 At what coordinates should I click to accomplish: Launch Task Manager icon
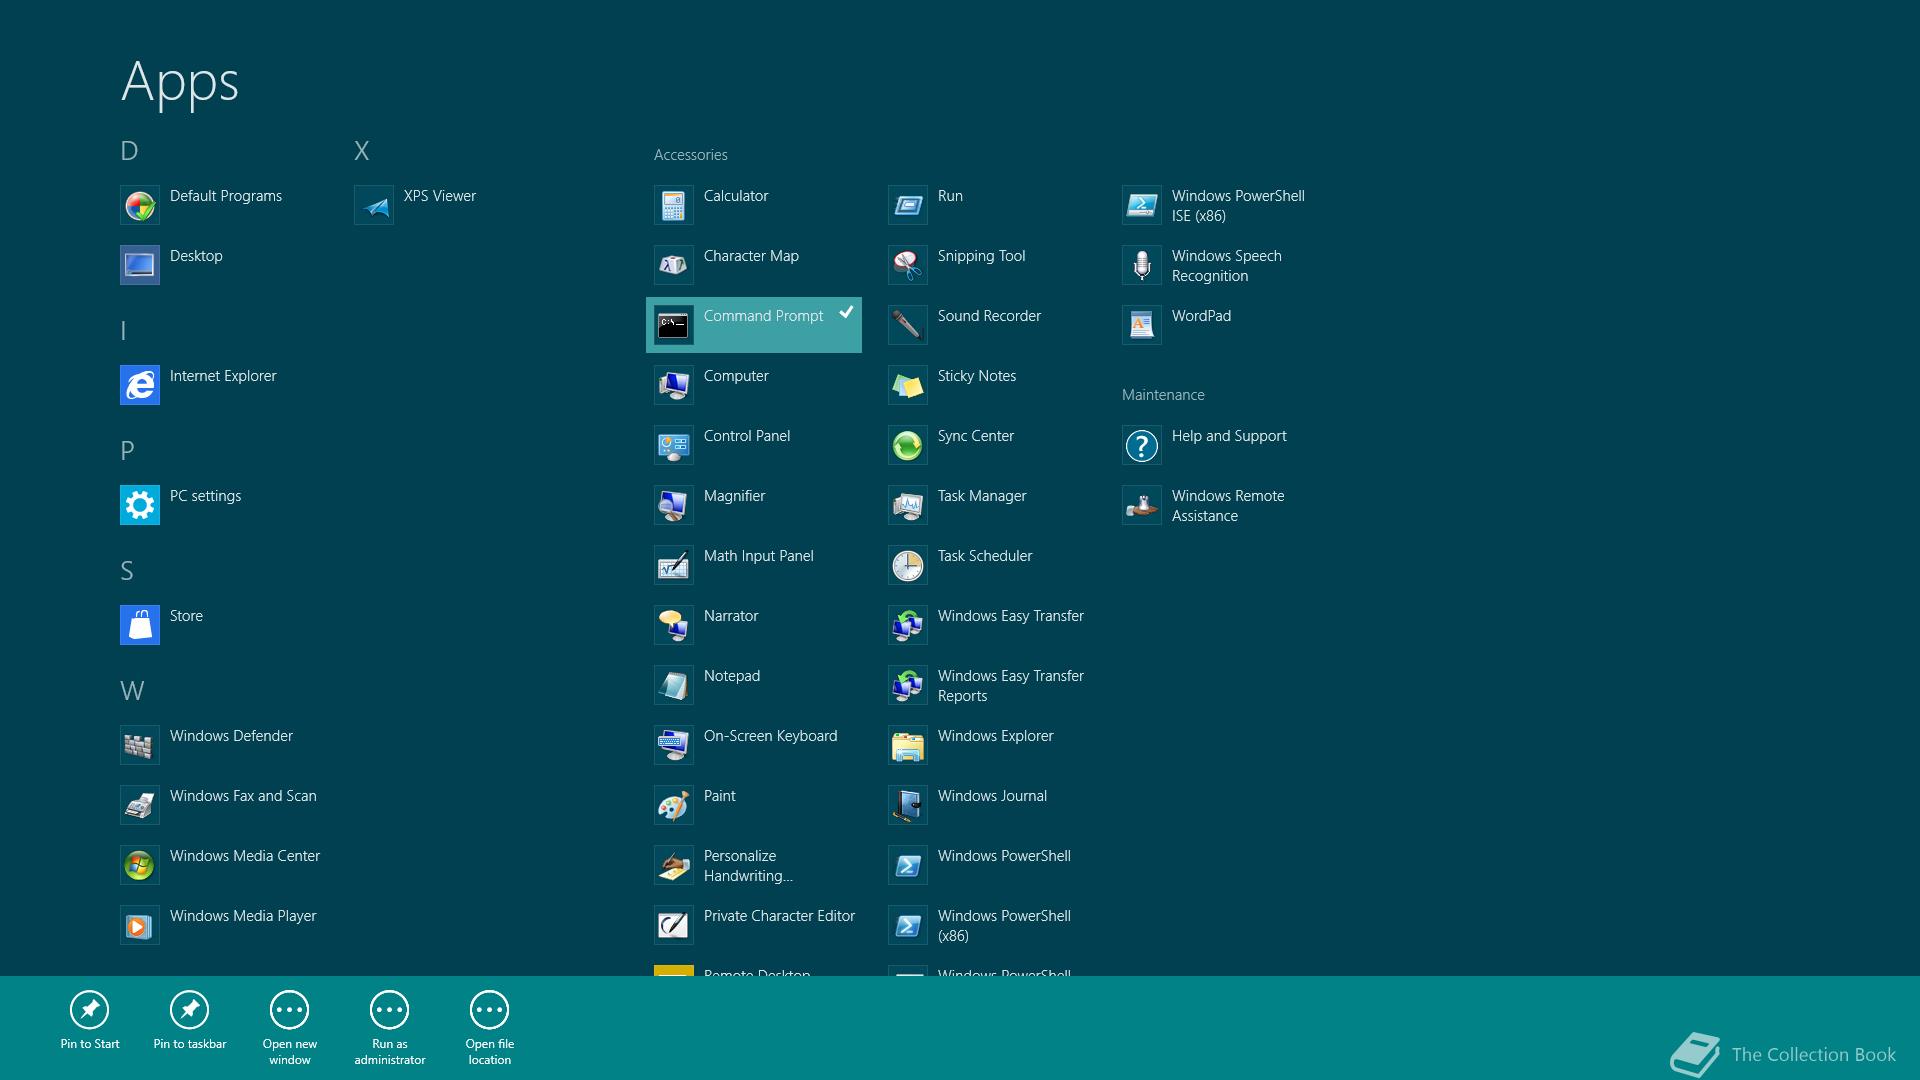(x=907, y=505)
